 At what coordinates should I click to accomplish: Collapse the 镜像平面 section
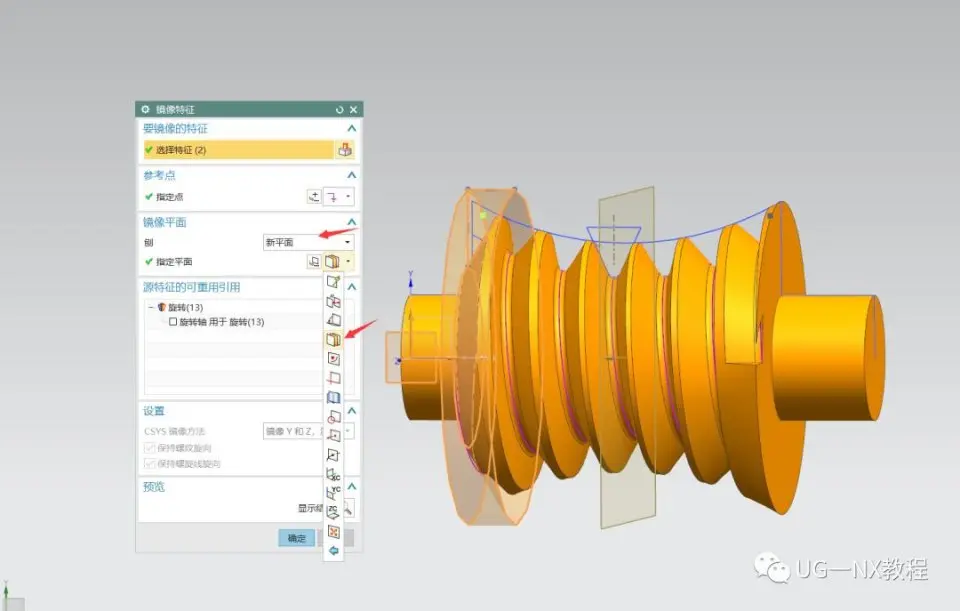coord(351,222)
